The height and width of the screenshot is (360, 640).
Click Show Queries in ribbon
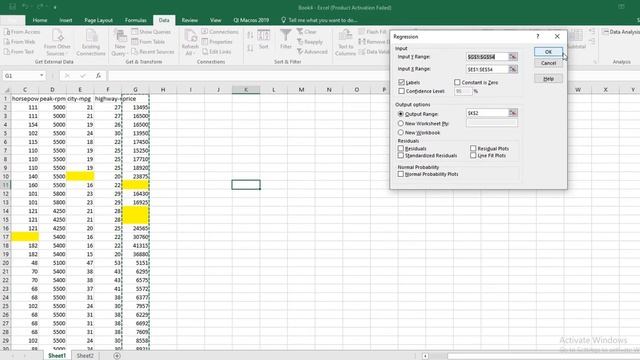[151, 32]
